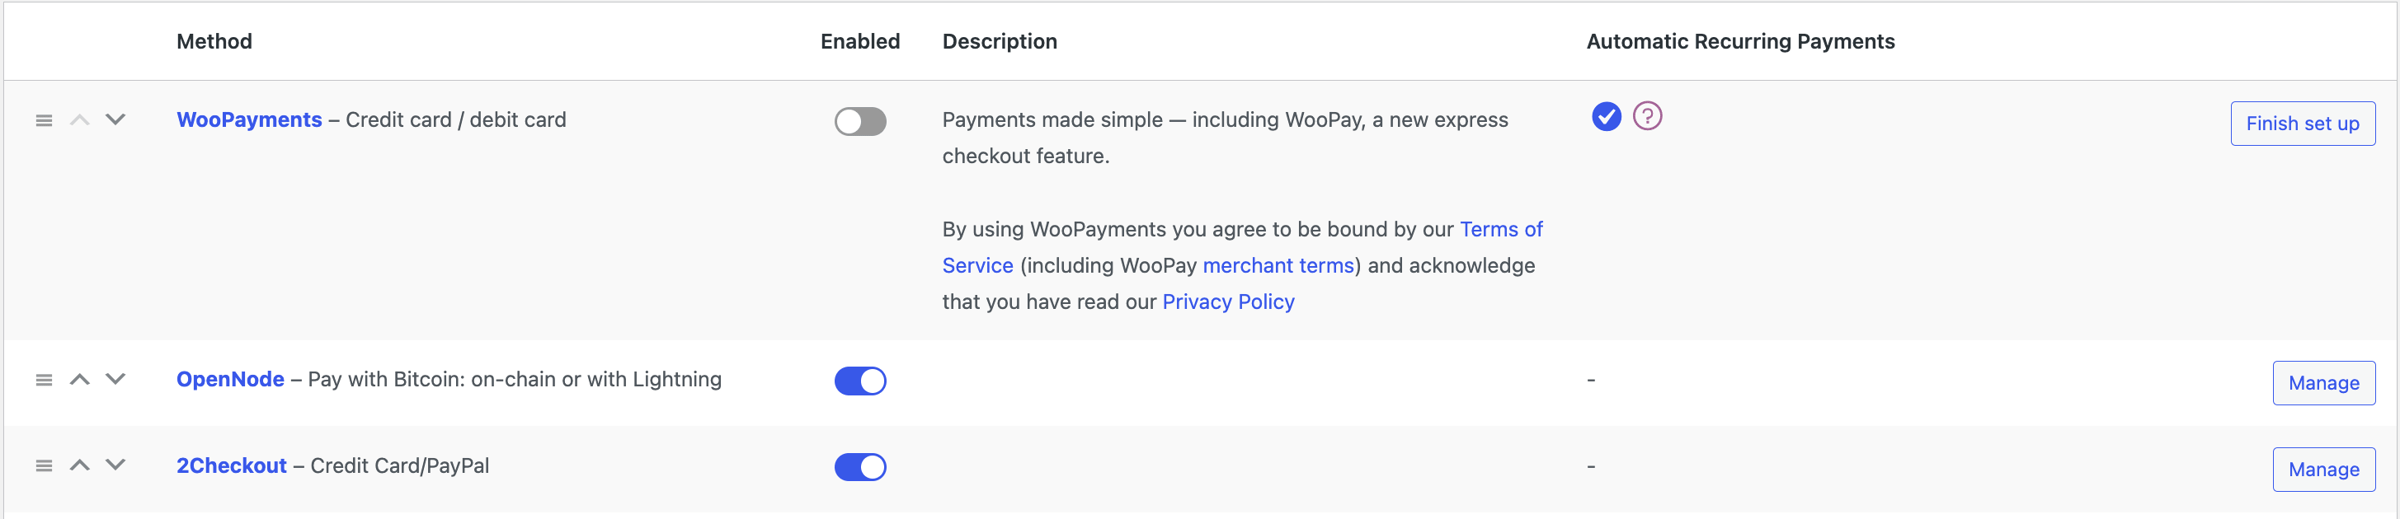Open the WooPayments method link
2400x519 pixels.
[249, 120]
